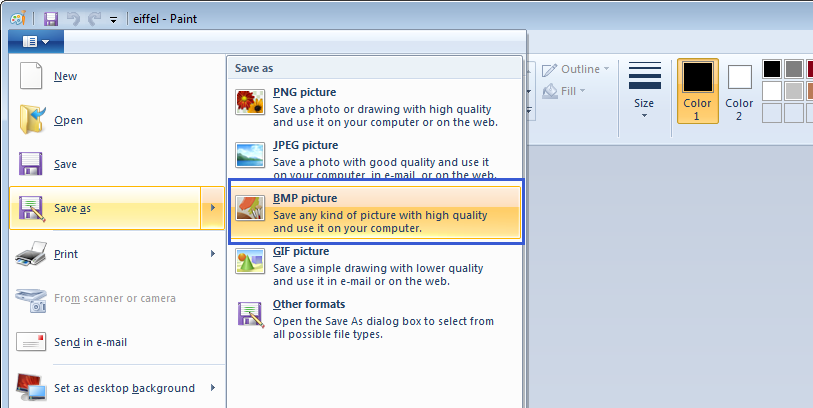Click the JPEG landscape thumbnail icon
The height and width of the screenshot is (408, 813).
click(250, 155)
